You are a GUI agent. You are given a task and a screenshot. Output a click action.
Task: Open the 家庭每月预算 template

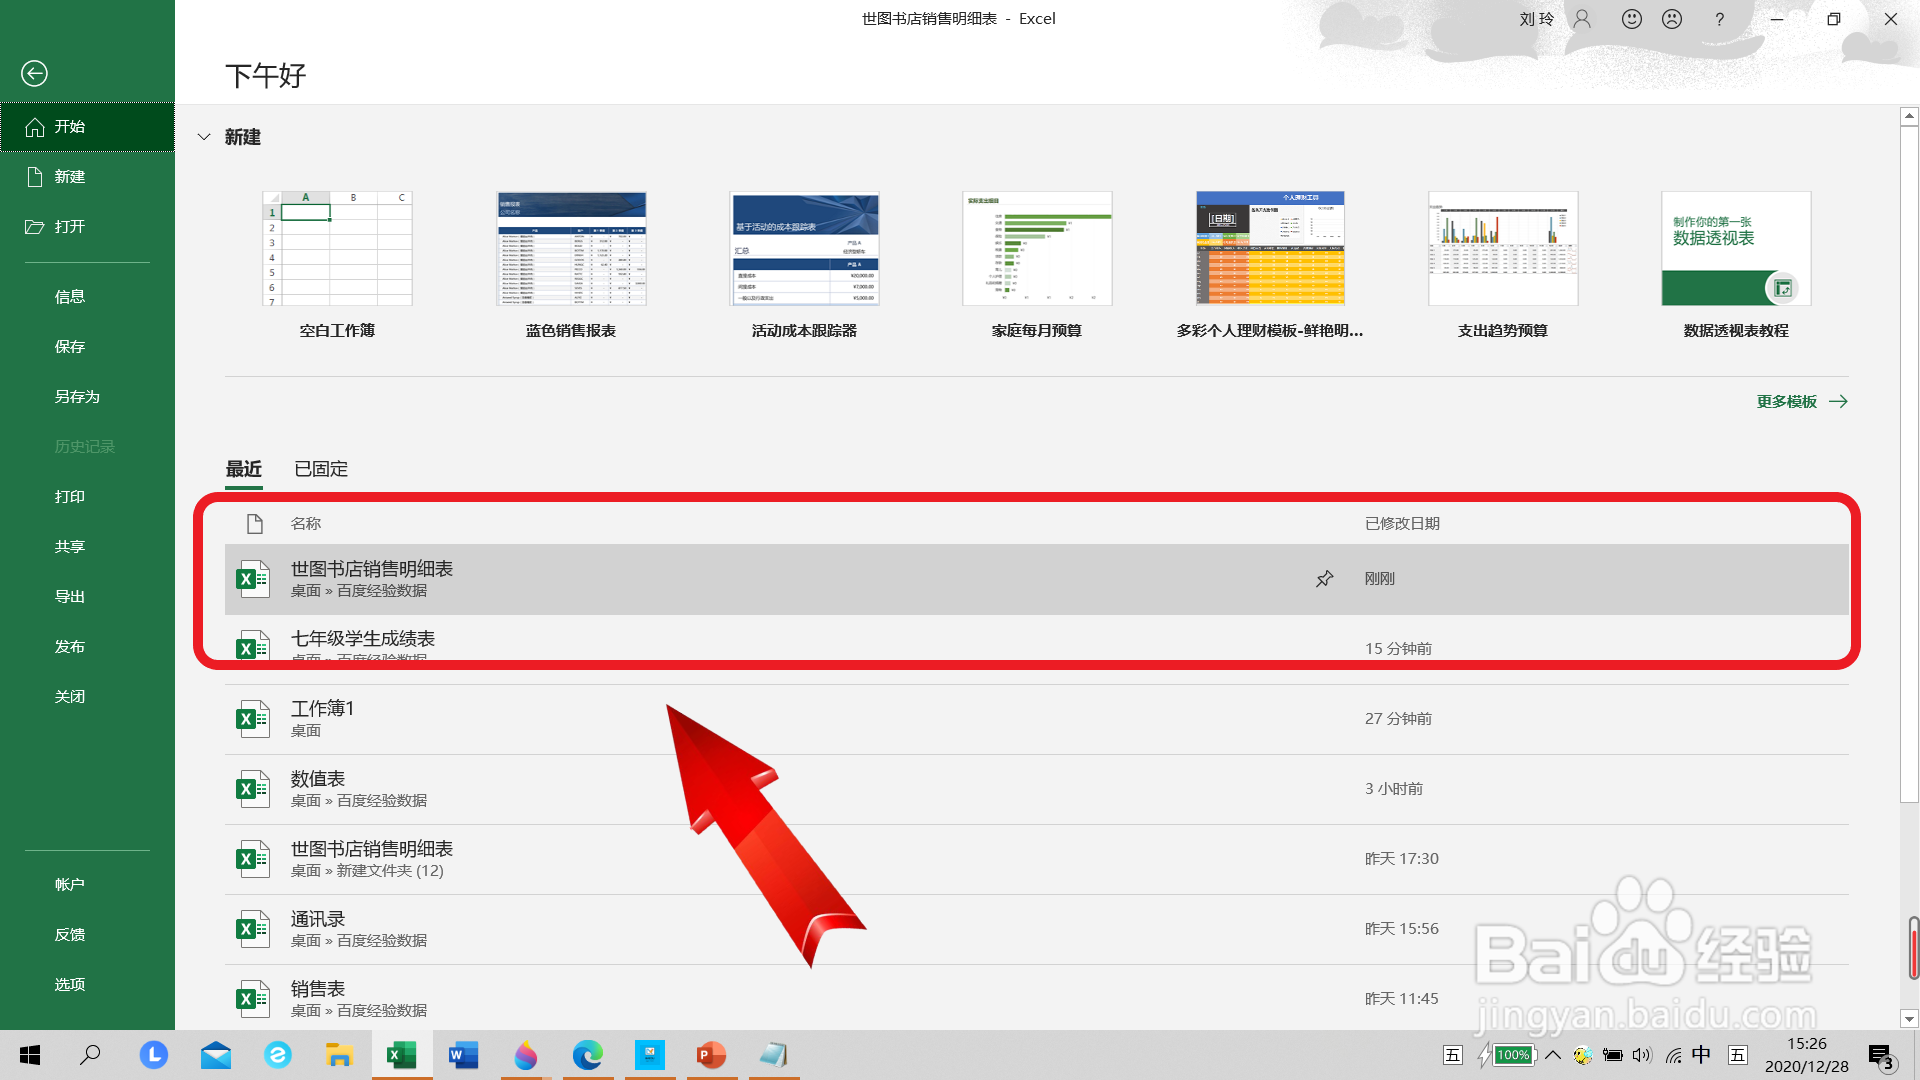tap(1037, 249)
